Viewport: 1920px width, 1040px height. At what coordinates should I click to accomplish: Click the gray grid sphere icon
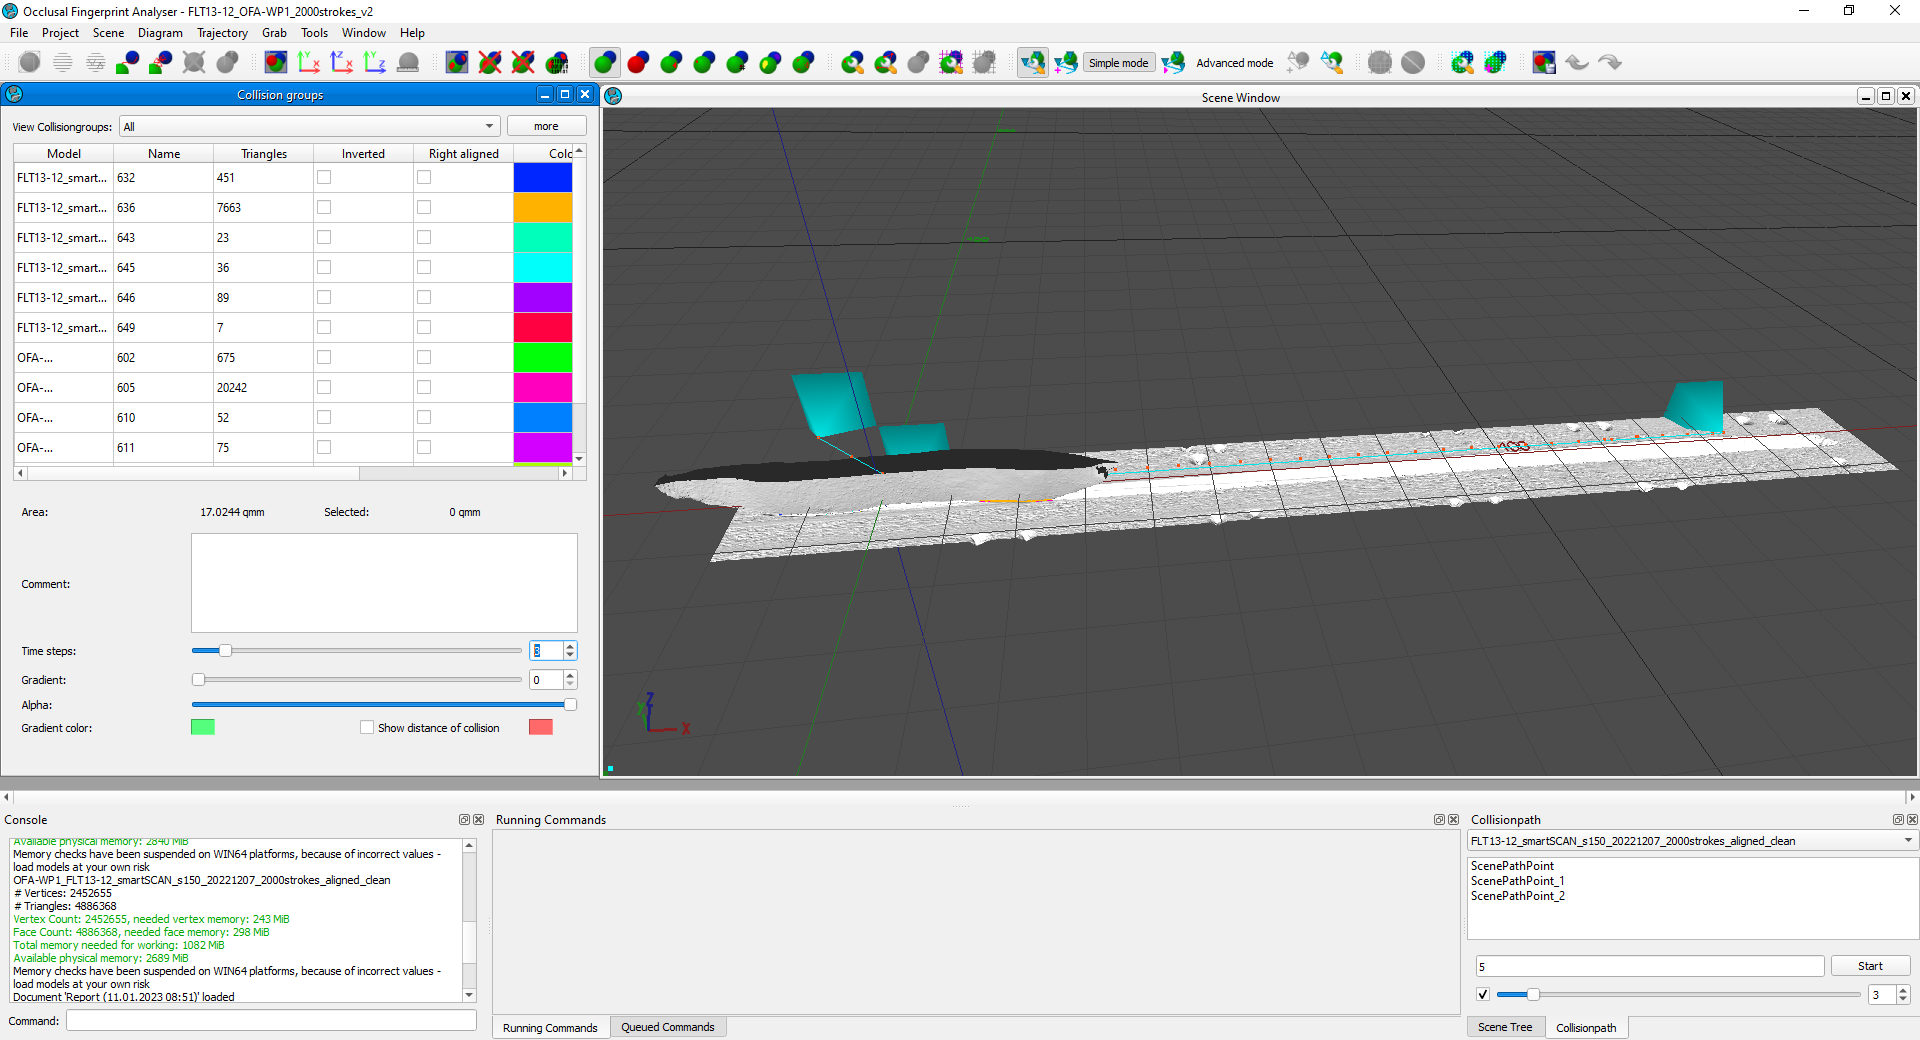(1380, 63)
